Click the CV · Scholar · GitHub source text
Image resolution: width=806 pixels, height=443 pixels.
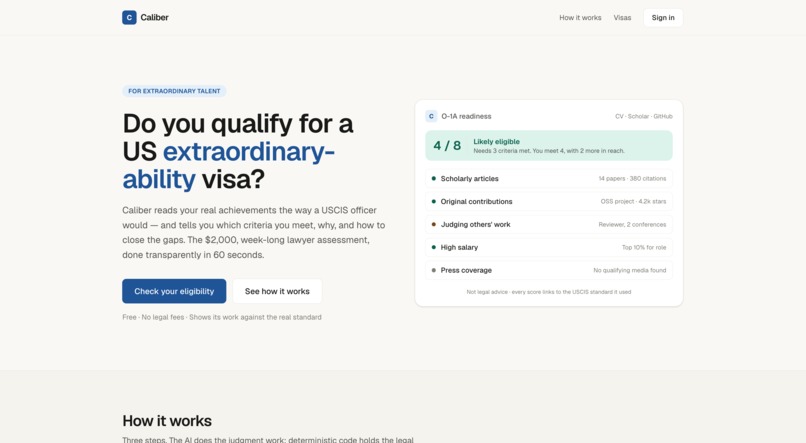[x=644, y=116]
